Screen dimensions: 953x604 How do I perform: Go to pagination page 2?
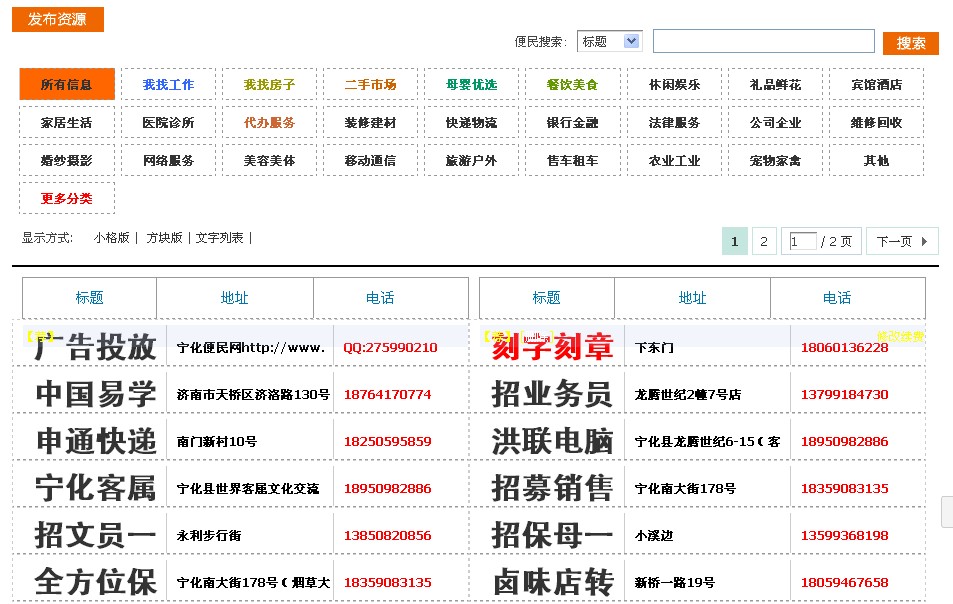point(764,241)
